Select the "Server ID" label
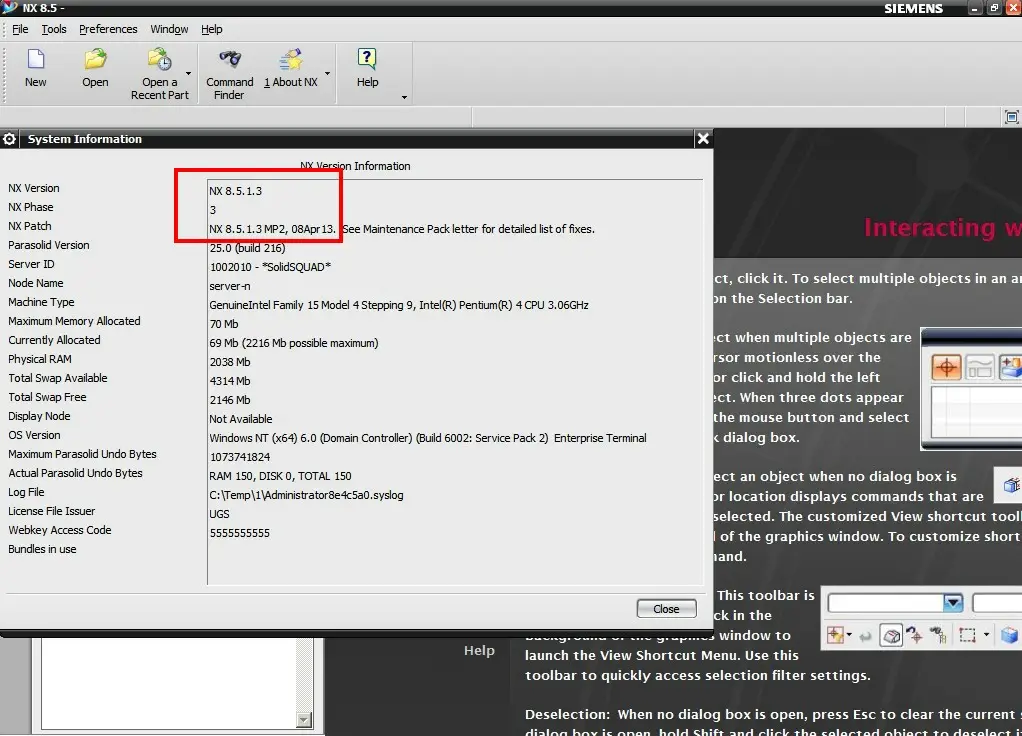The image size is (1022, 736). [31, 264]
